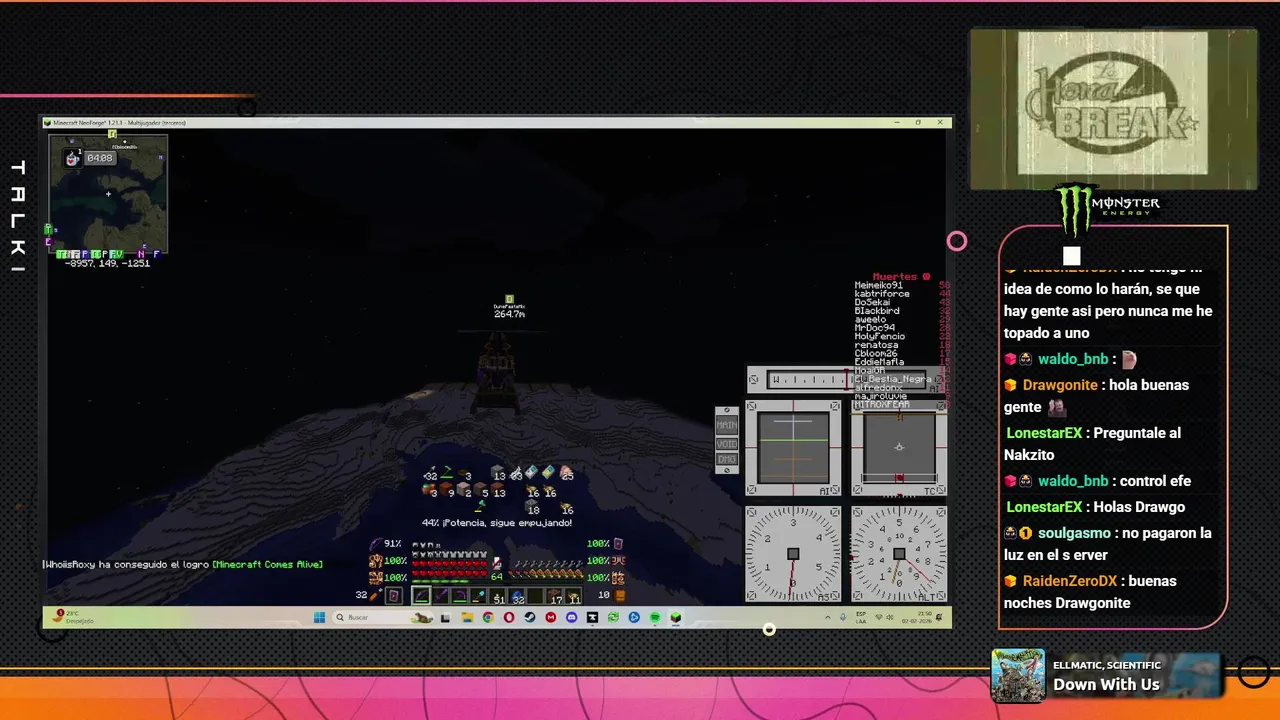Show hidden system tray icons
The image size is (1280, 720).
(x=828, y=617)
